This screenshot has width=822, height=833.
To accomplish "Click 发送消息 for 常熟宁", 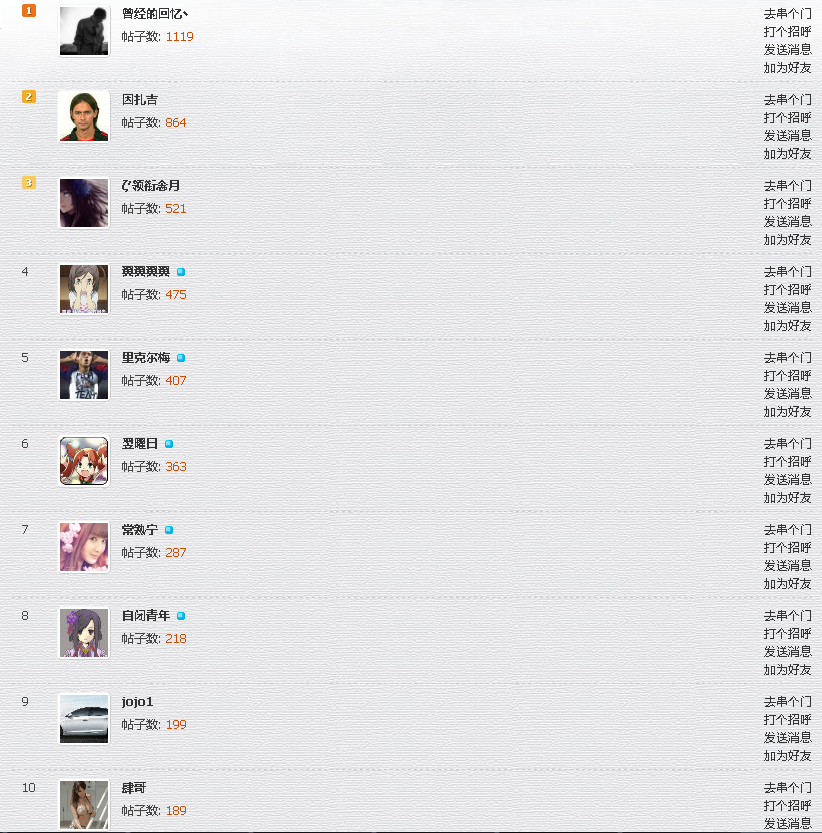I will pyautogui.click(x=787, y=566).
